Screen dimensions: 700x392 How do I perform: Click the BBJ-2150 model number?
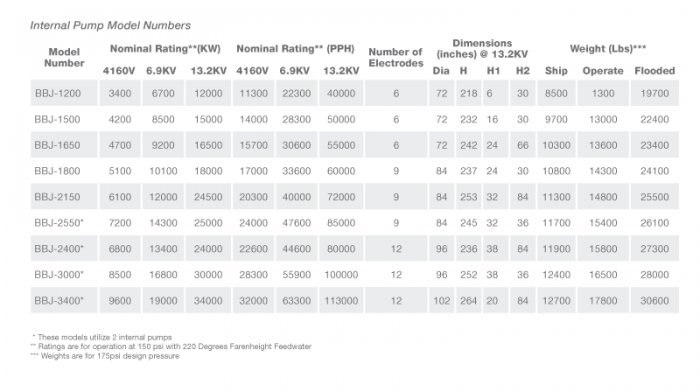coord(57,197)
